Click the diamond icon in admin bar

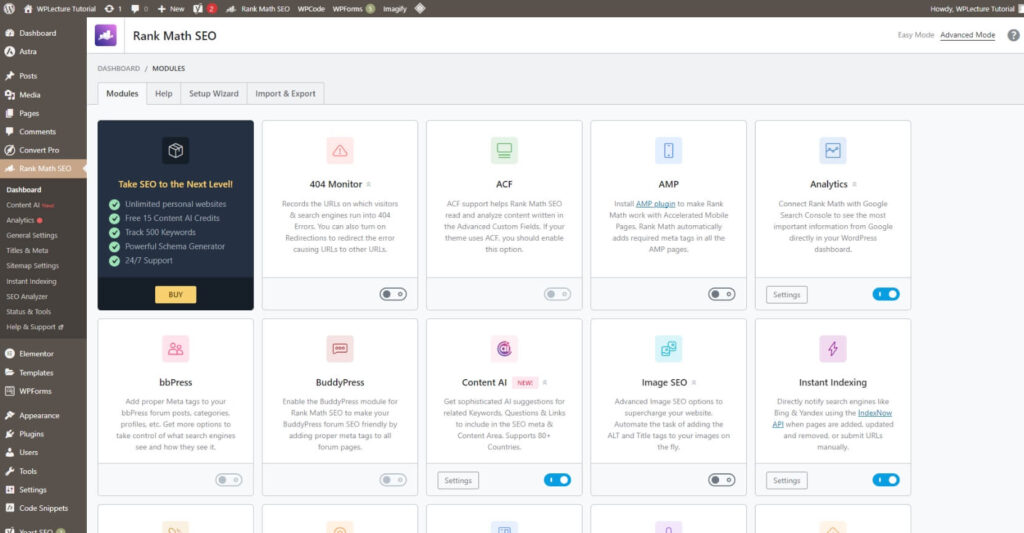pyautogui.click(x=420, y=8)
